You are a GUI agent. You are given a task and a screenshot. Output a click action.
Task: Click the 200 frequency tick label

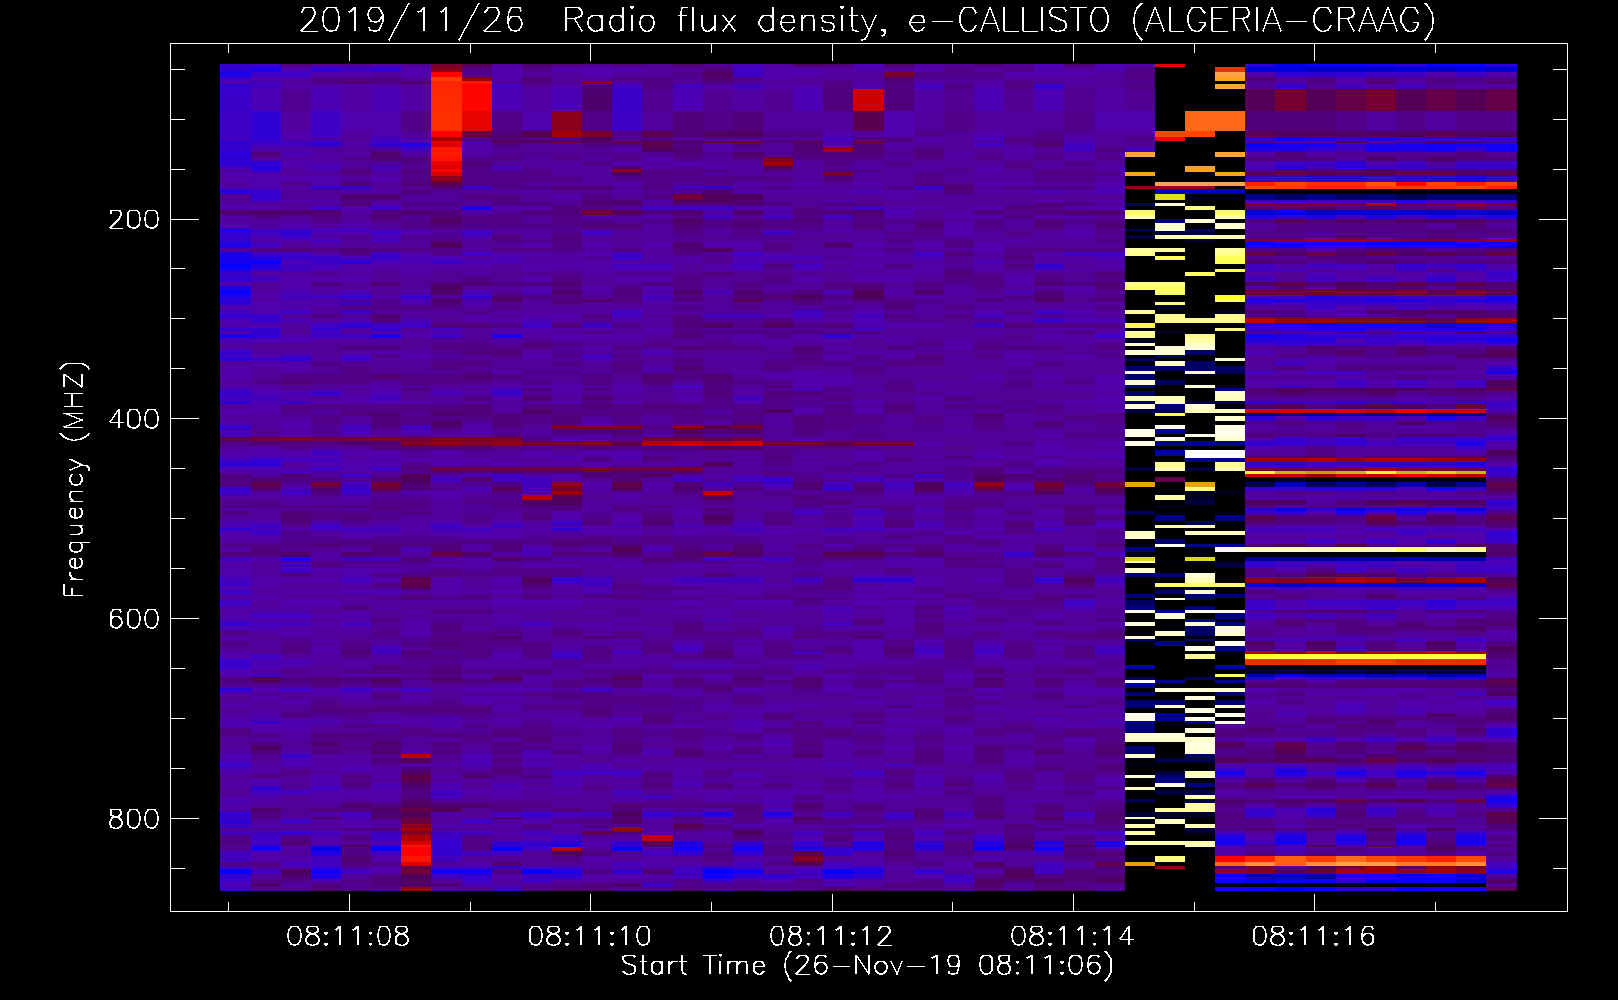(134, 219)
